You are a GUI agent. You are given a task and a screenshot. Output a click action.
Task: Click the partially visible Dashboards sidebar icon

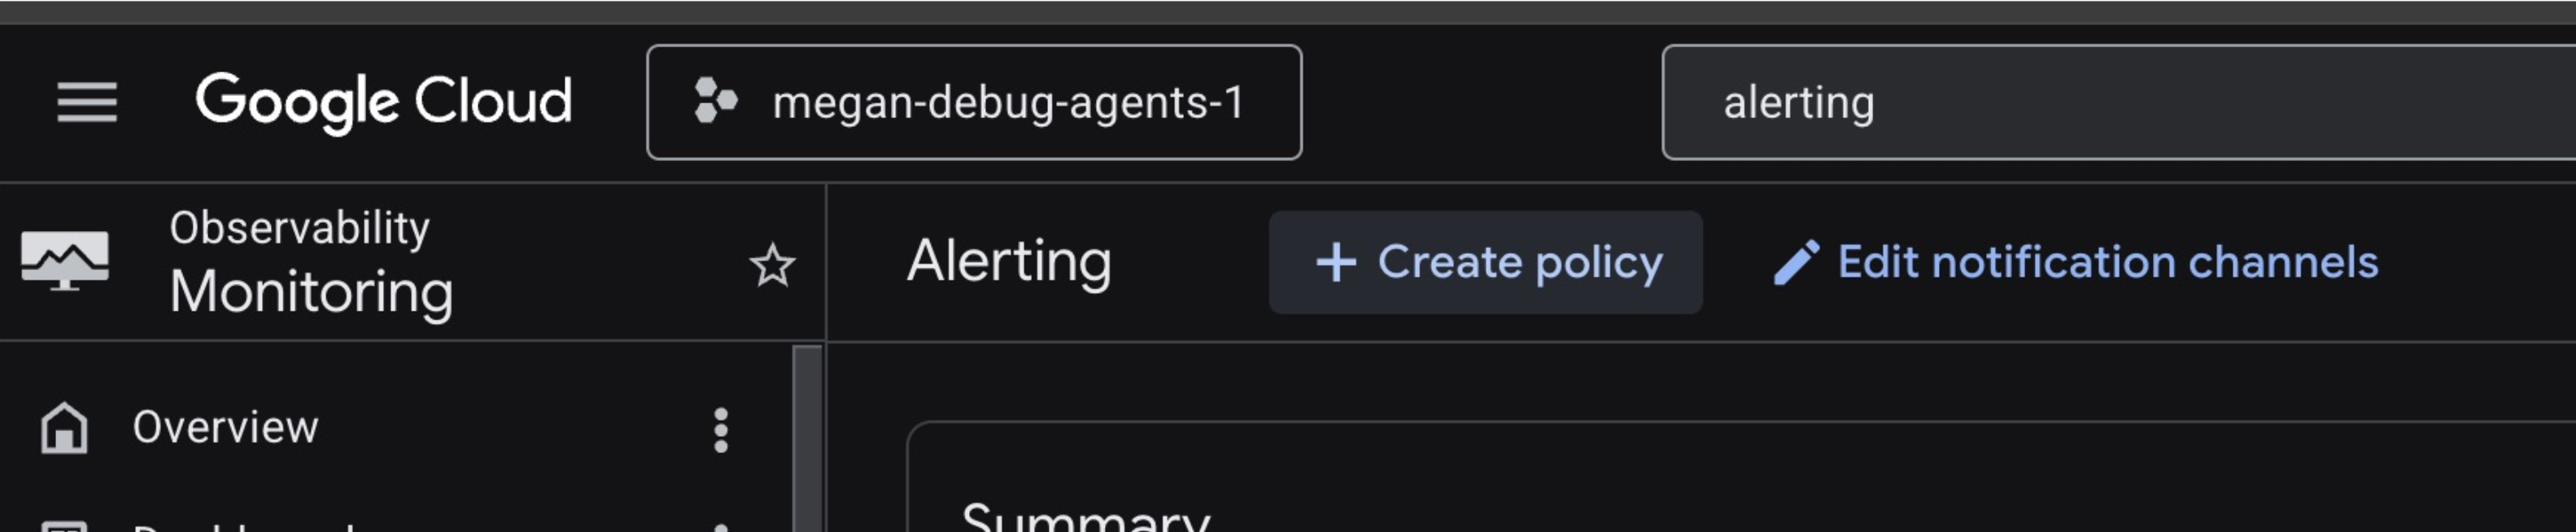64,526
